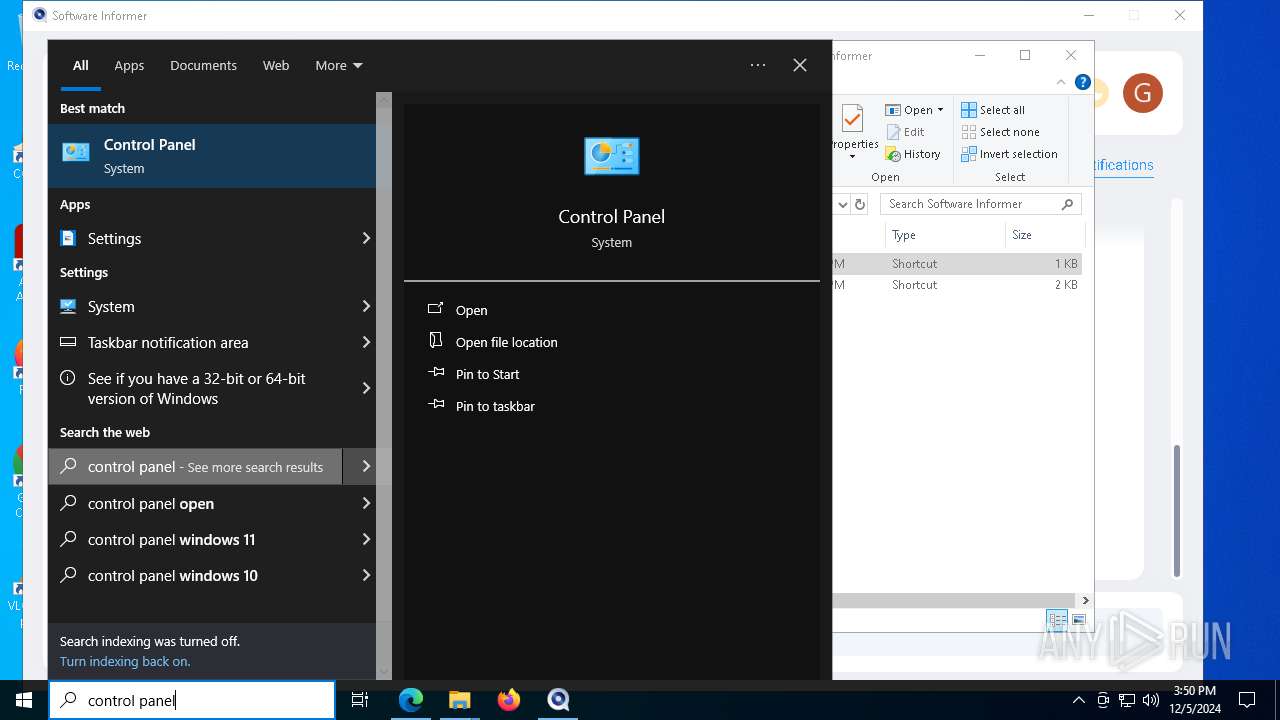Click the Type column header in Explorer
The image size is (1280, 720).
pyautogui.click(x=945, y=235)
